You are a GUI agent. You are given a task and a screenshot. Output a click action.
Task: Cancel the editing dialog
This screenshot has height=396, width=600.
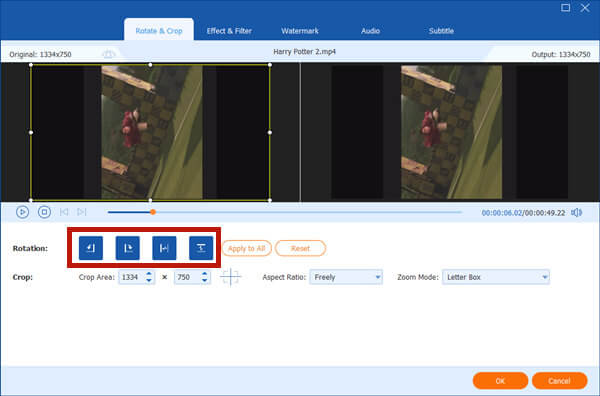click(x=559, y=381)
